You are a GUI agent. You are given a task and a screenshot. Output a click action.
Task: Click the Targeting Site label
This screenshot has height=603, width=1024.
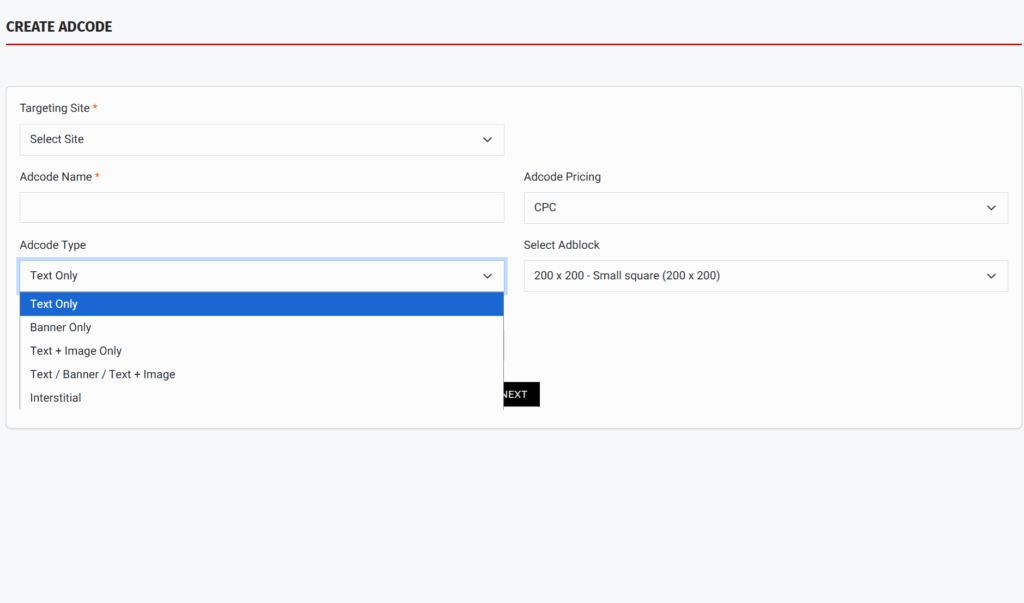(55, 108)
